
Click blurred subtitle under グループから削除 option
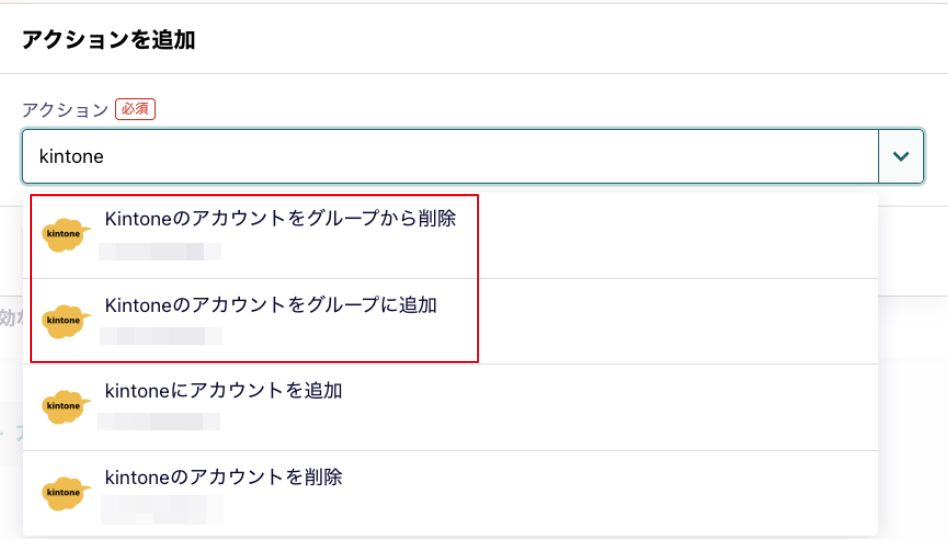click(160, 252)
